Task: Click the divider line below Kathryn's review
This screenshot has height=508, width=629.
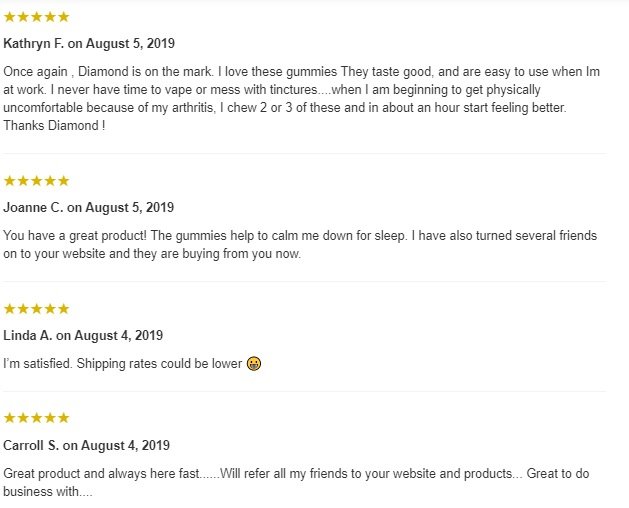Action: (305, 153)
